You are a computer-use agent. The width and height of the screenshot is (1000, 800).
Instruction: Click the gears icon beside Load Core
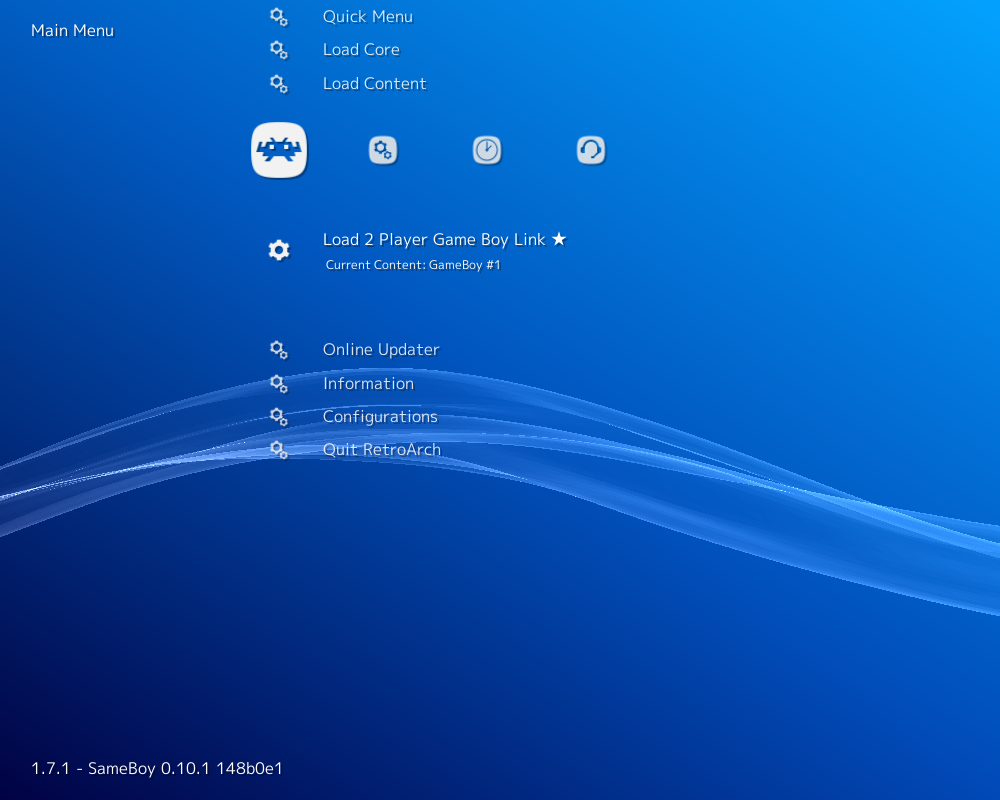tap(279, 50)
